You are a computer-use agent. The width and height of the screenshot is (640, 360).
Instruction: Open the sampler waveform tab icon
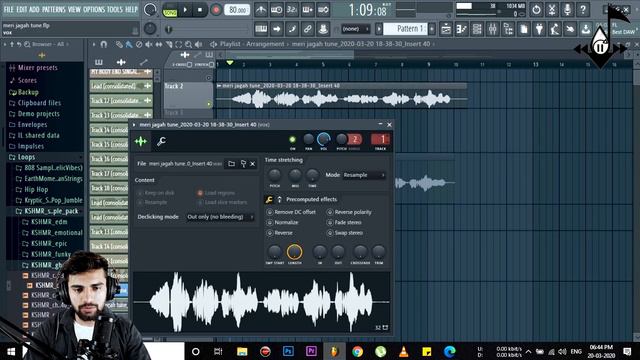tap(141, 141)
